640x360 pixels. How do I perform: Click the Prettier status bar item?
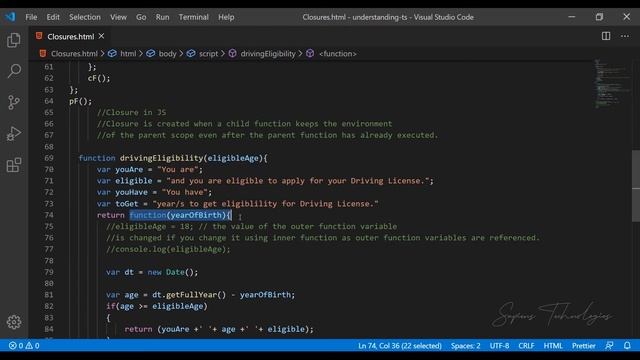583,346
